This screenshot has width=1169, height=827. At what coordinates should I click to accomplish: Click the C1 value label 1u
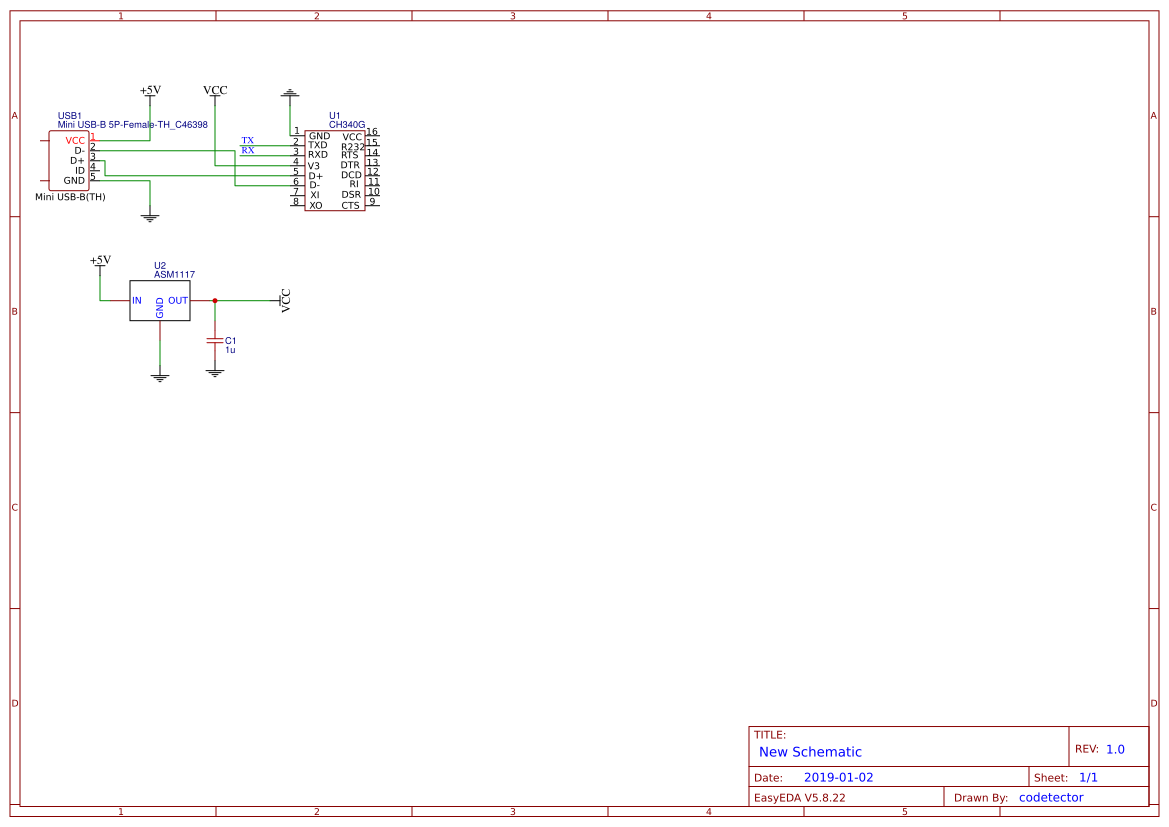pyautogui.click(x=231, y=352)
